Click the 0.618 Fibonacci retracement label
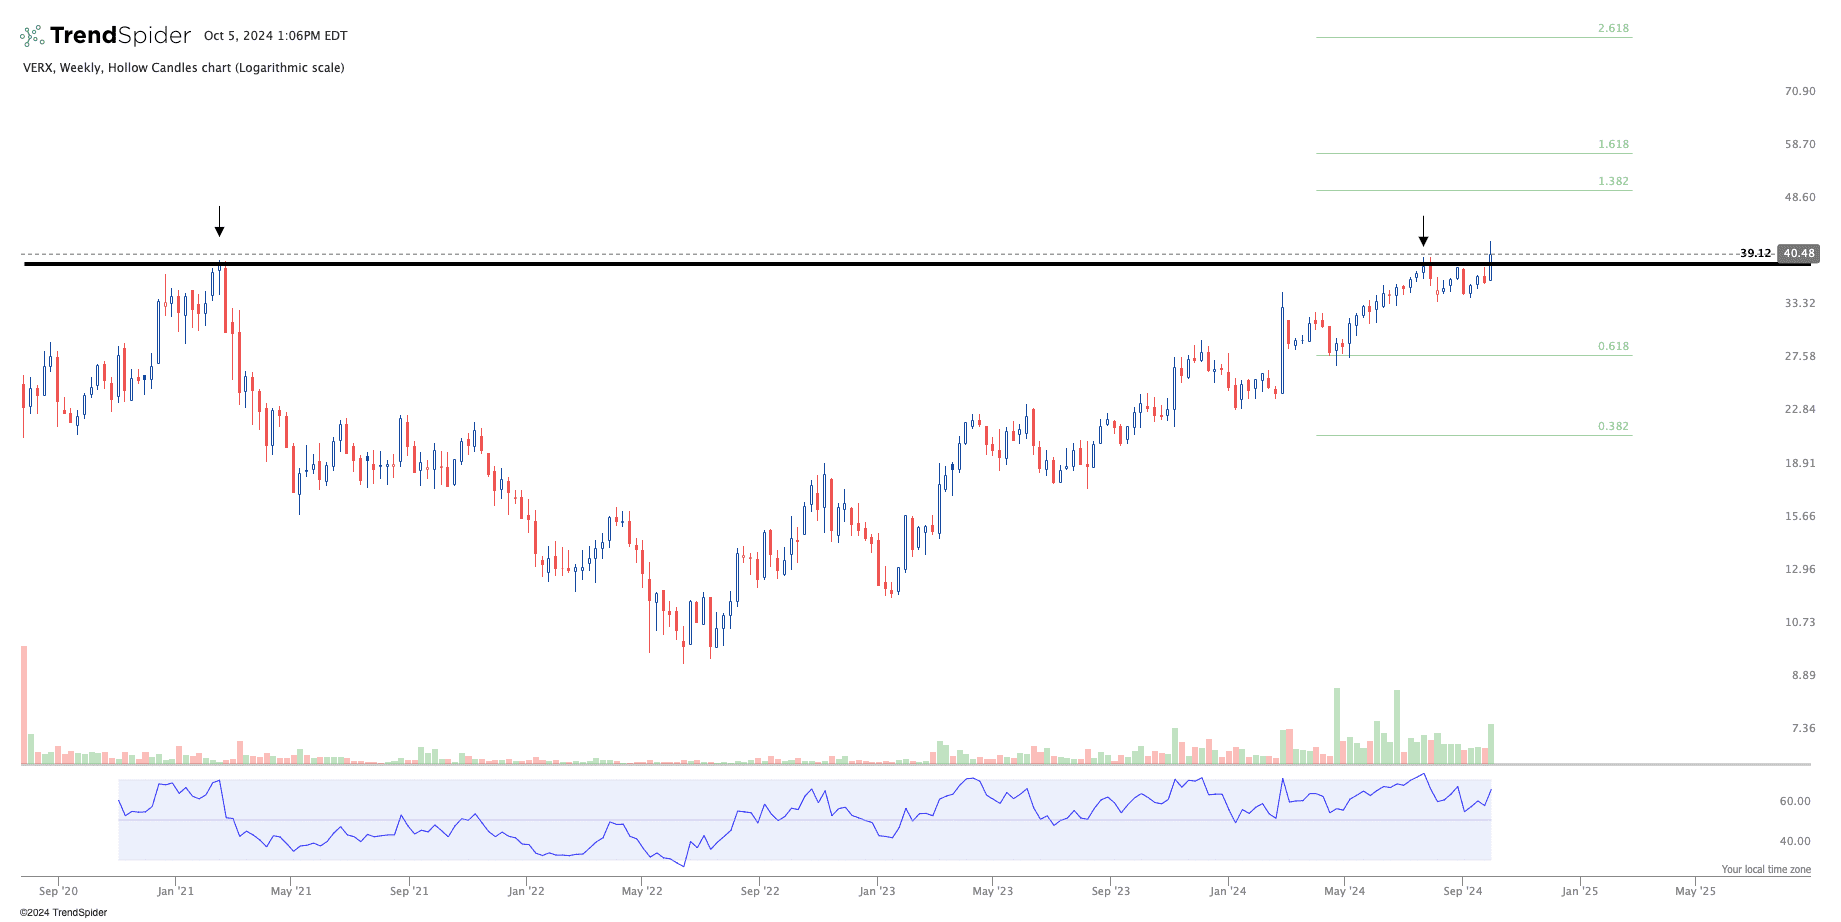Viewport: 1841px width, 922px height. [x=1613, y=347]
